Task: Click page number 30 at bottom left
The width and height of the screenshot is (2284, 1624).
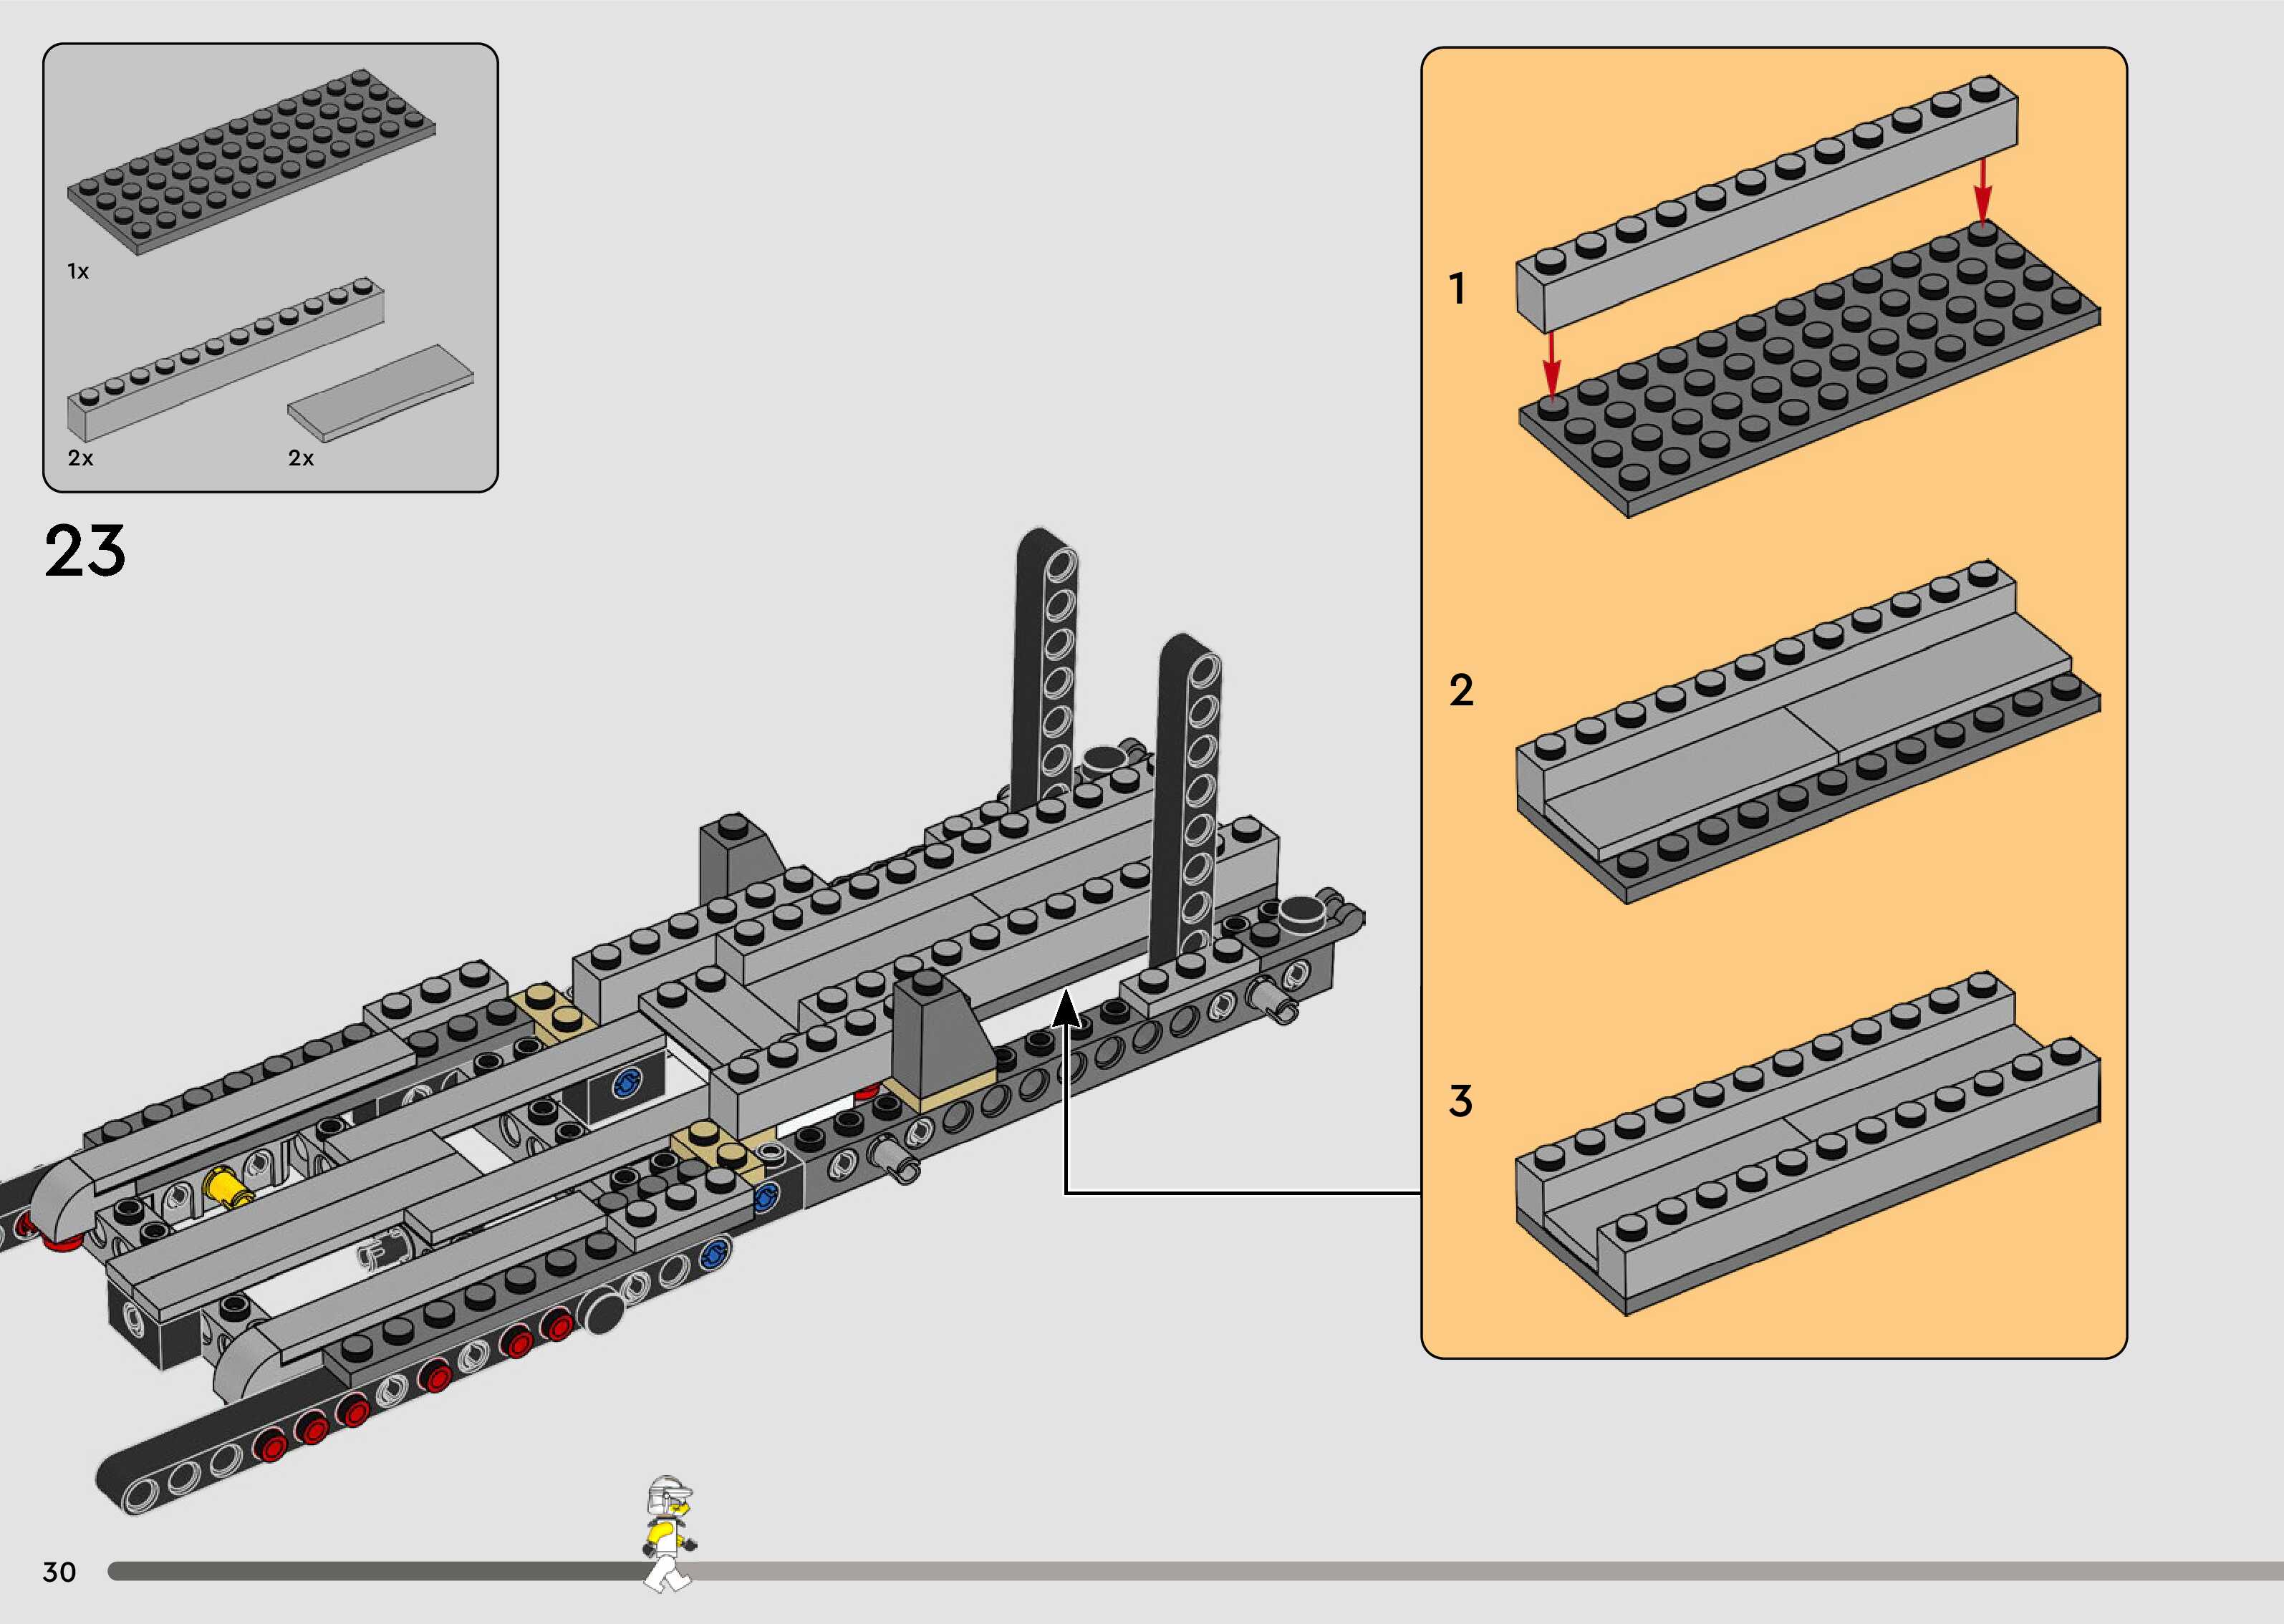Action: 59,1572
